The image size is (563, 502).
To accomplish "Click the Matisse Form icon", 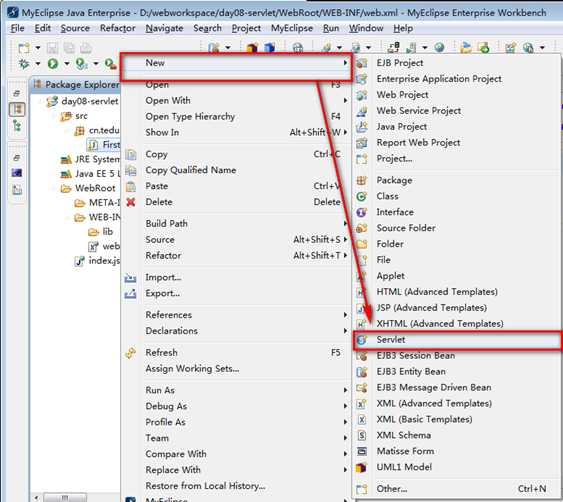I will click(362, 451).
